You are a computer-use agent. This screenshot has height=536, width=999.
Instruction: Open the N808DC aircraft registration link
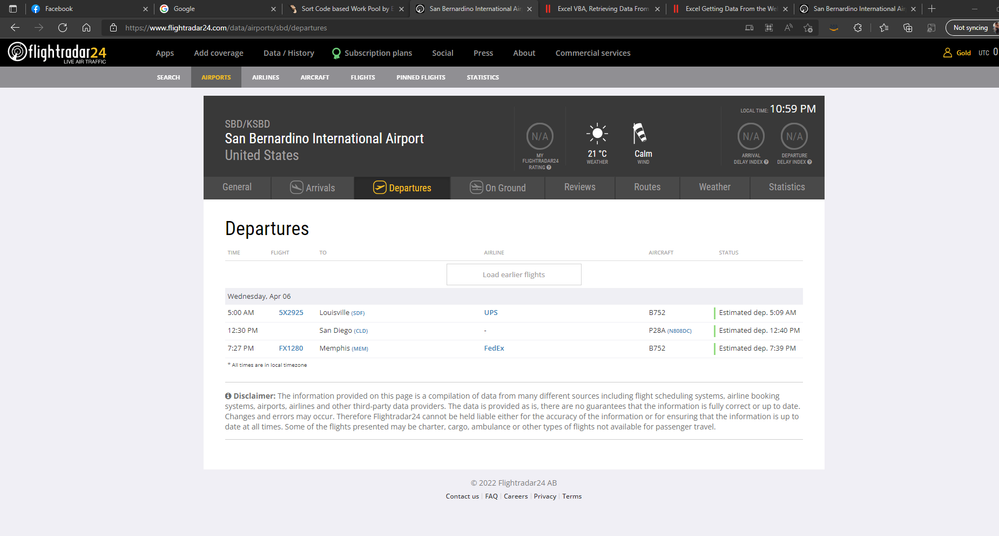(x=679, y=331)
